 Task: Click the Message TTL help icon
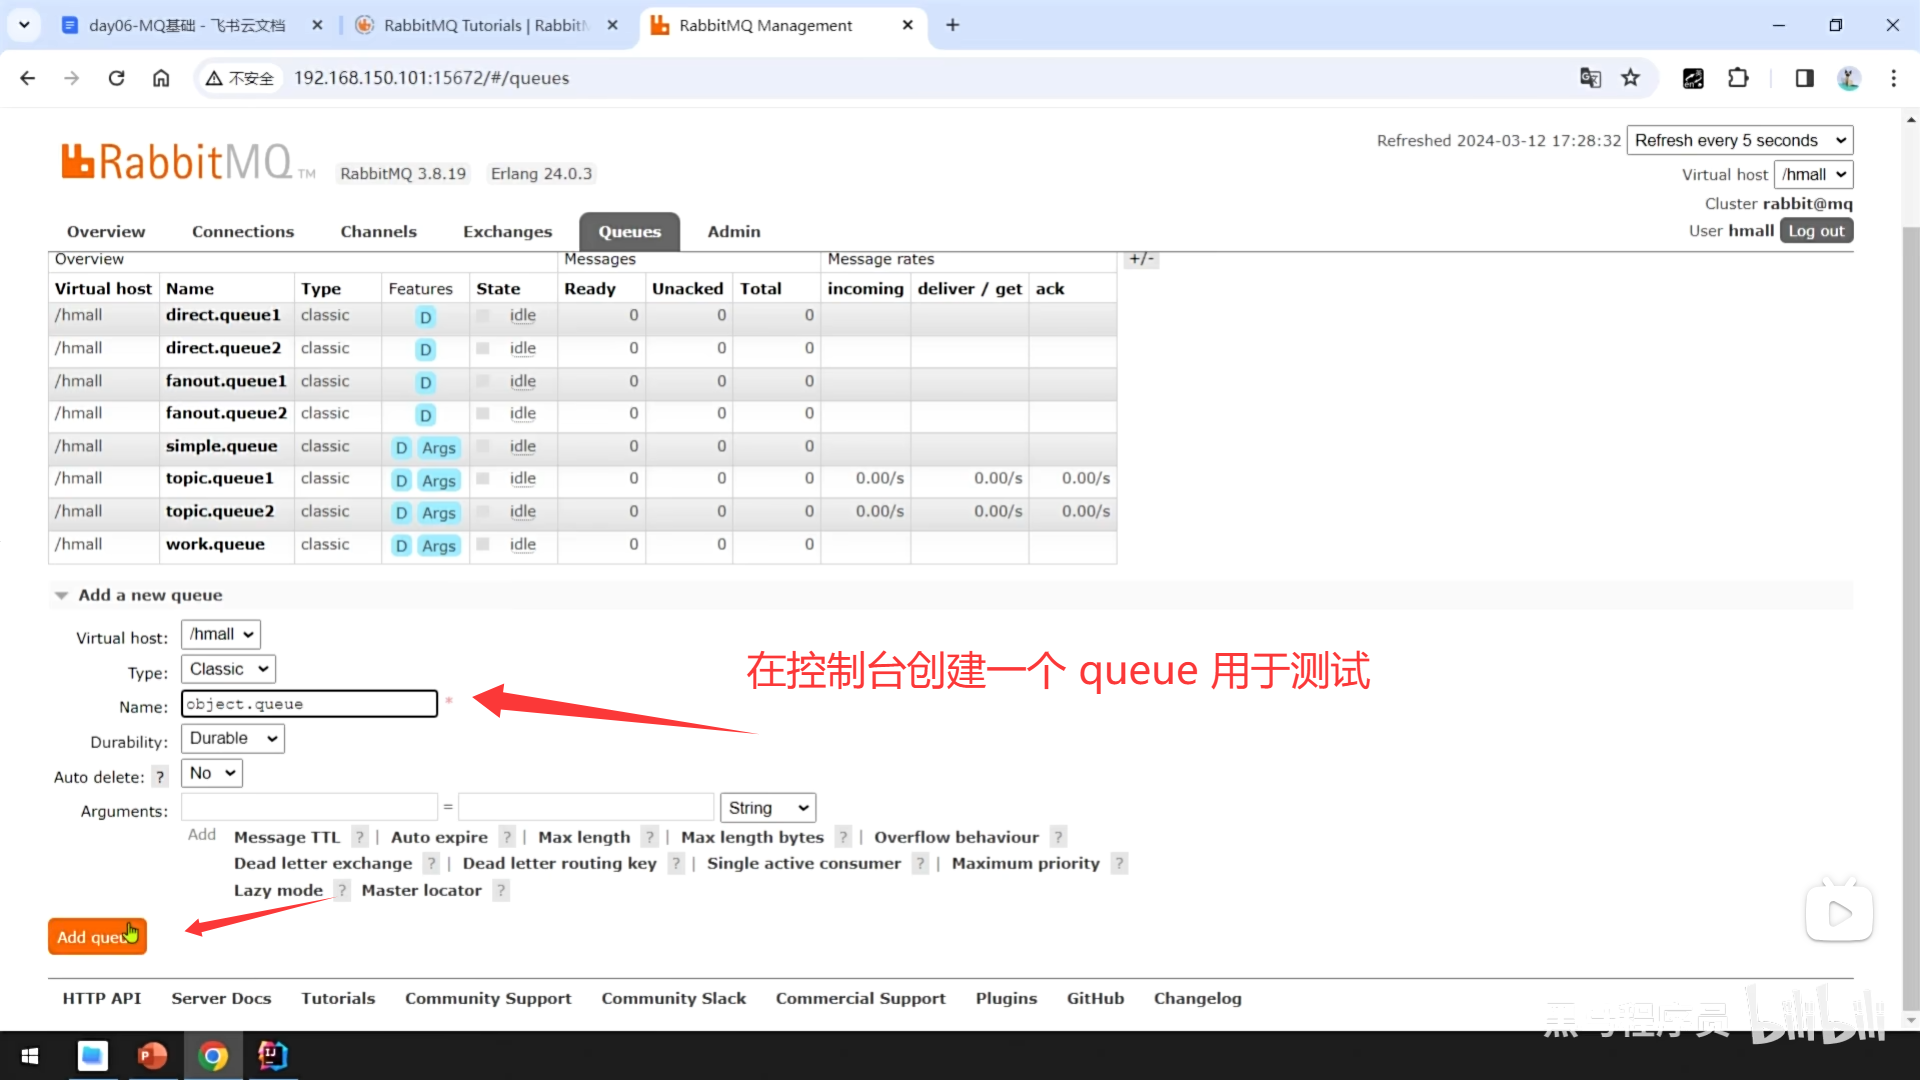pyautogui.click(x=360, y=837)
